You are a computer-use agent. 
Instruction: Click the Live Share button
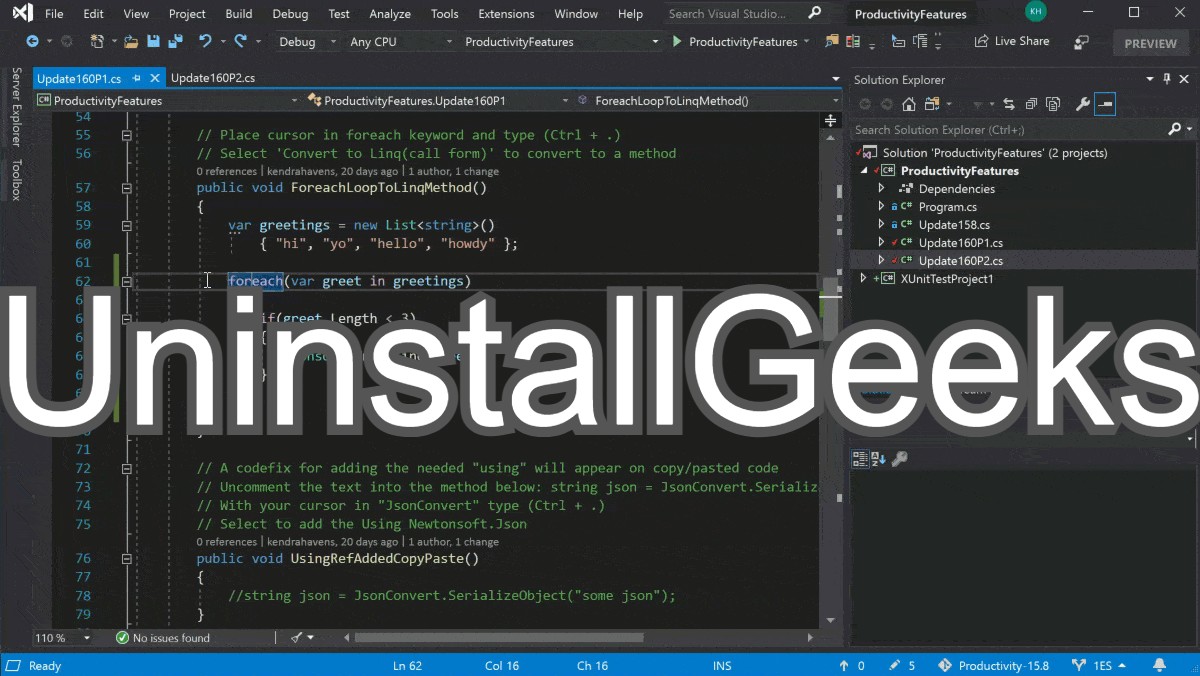point(1012,42)
